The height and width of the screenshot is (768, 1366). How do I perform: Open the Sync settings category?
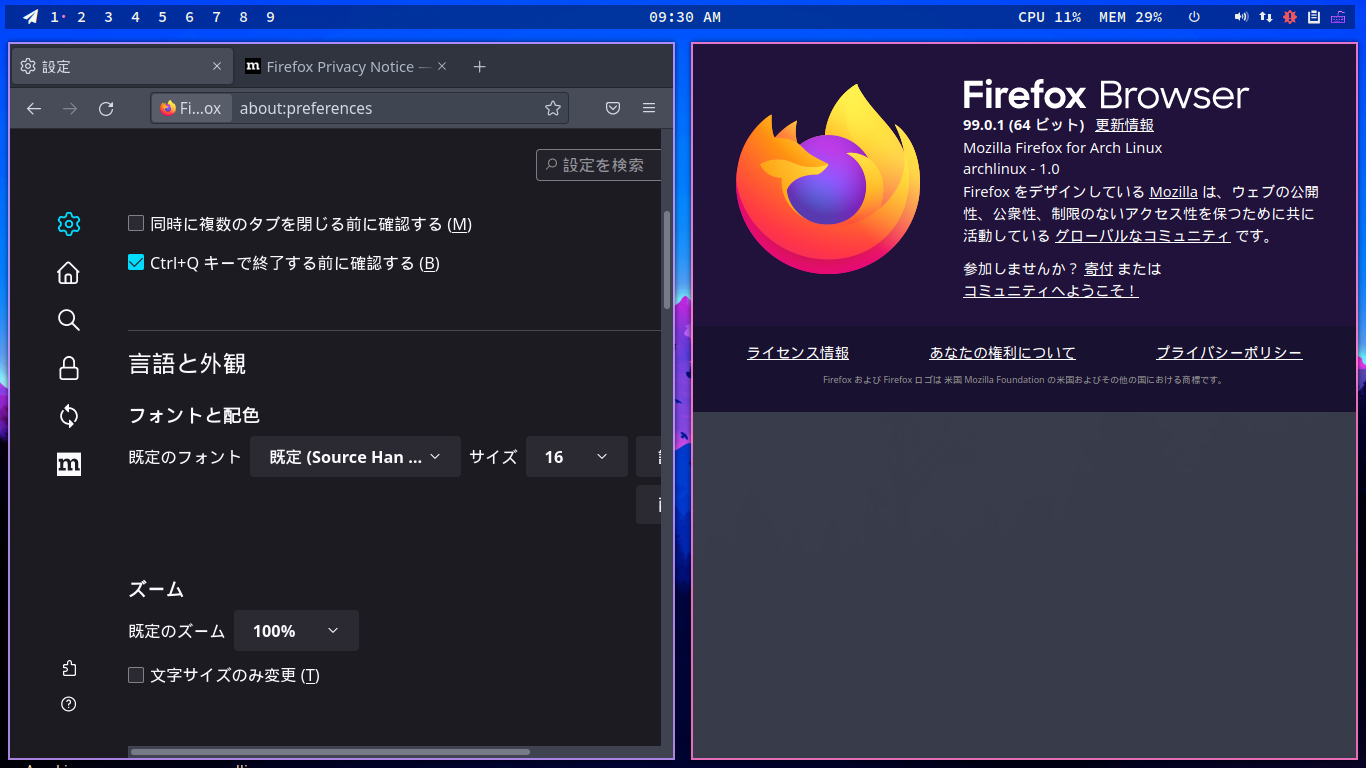(x=68, y=416)
